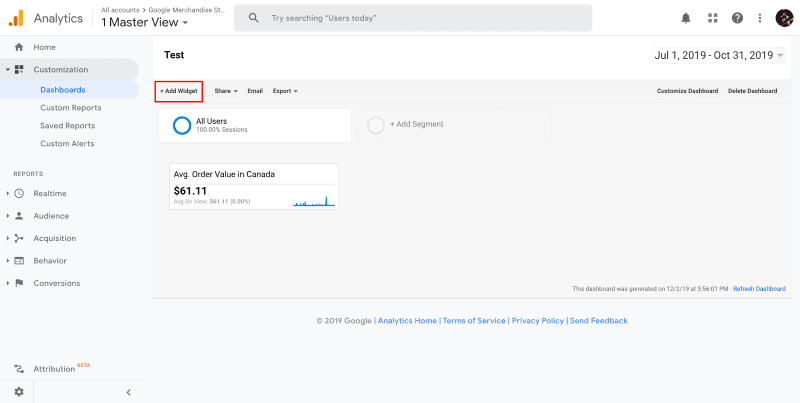Click the Acquisition arrows icon
The width and height of the screenshot is (800, 403).
19,238
